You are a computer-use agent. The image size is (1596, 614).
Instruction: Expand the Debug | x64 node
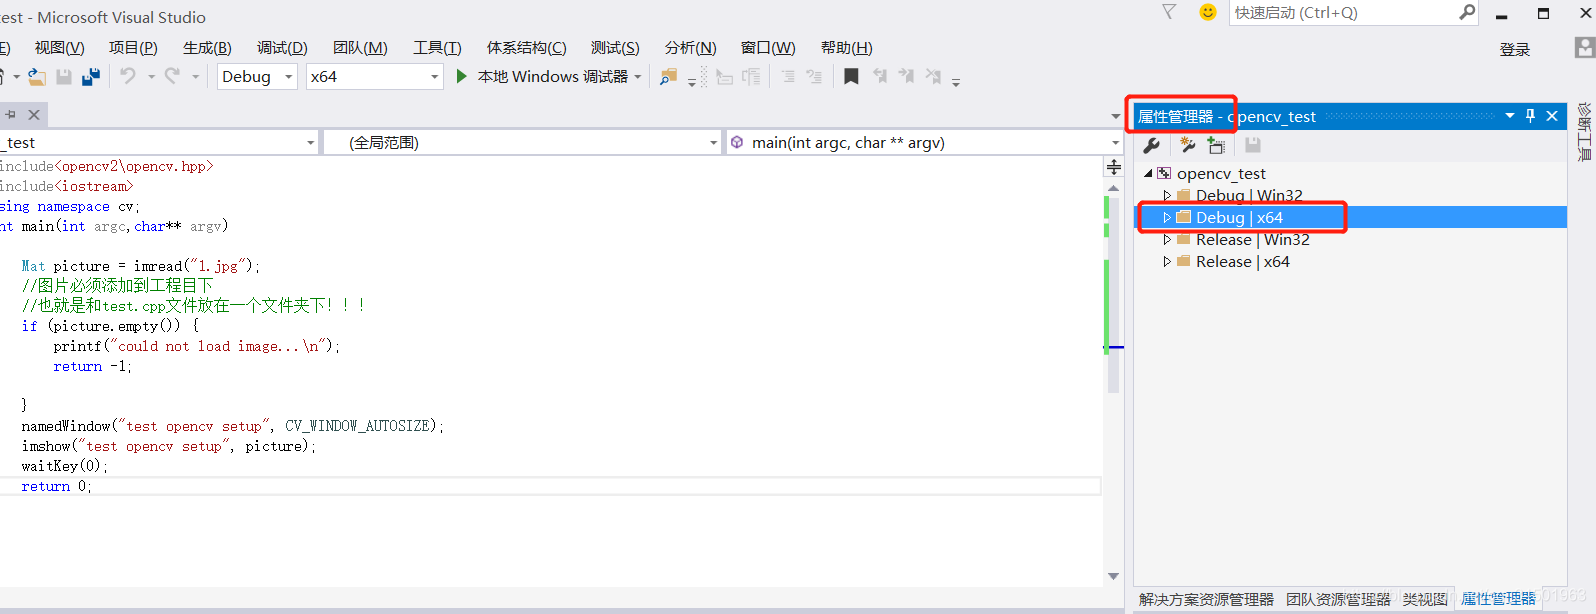pos(1166,217)
